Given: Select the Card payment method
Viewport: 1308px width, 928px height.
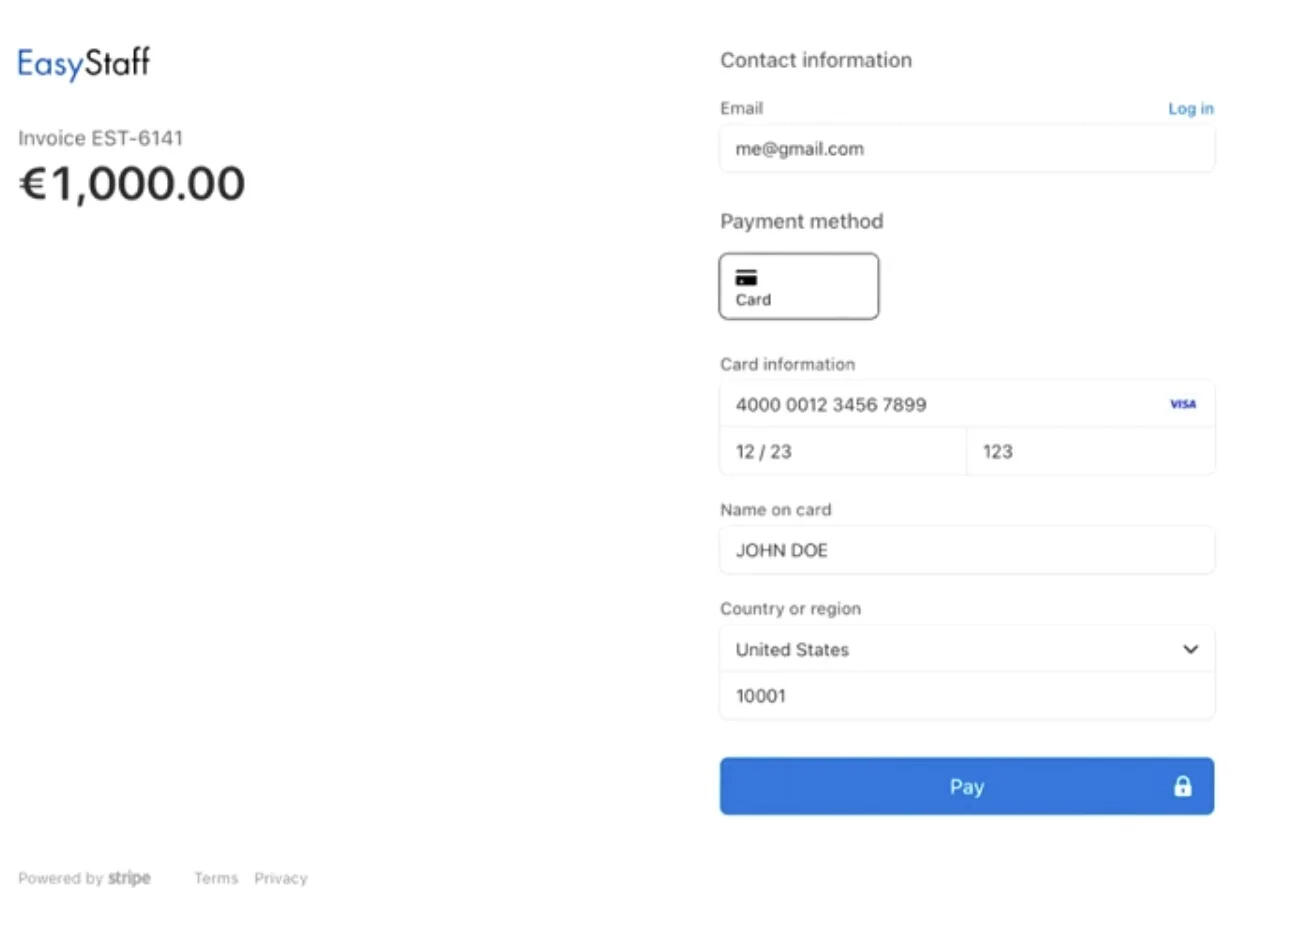Looking at the screenshot, I should click(798, 286).
